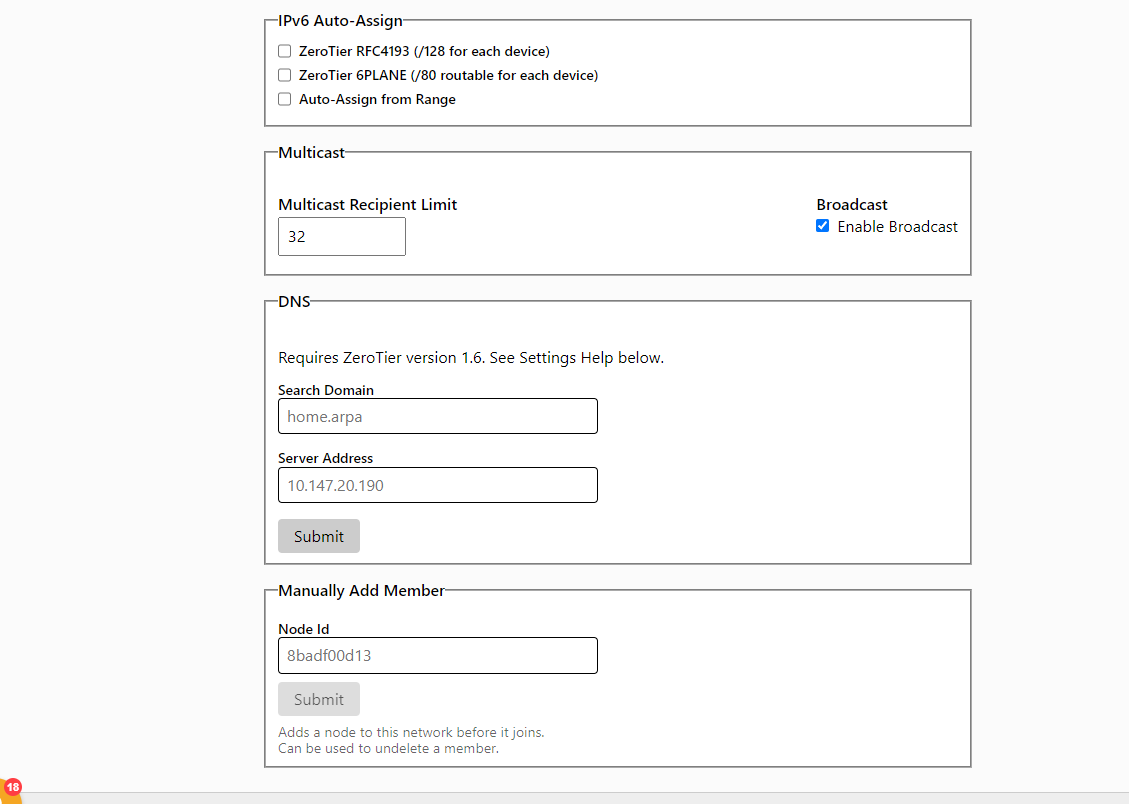Click the orange icon with the 18 badge
1129x804 pixels.
tap(10, 790)
